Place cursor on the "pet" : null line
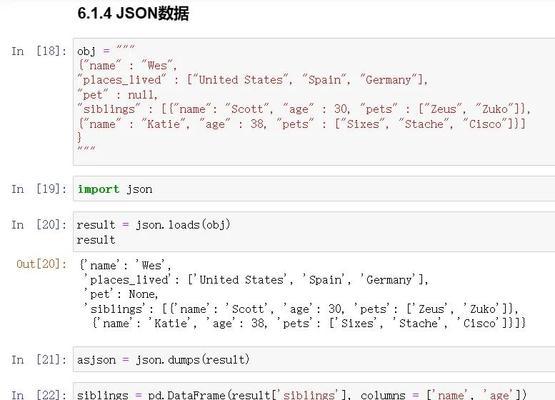The image size is (555, 400). tap(118, 95)
